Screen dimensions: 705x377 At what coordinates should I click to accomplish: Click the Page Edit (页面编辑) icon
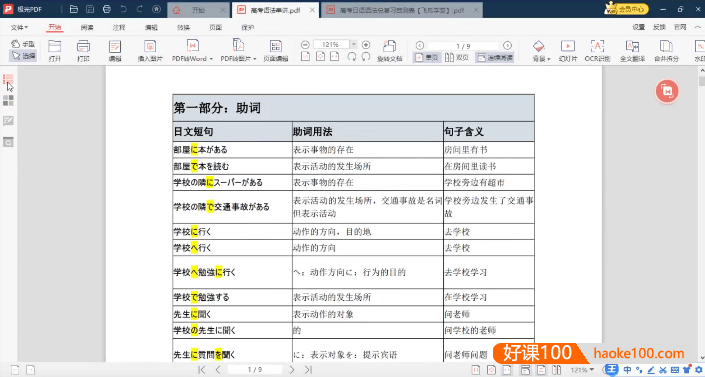pyautogui.click(x=276, y=50)
